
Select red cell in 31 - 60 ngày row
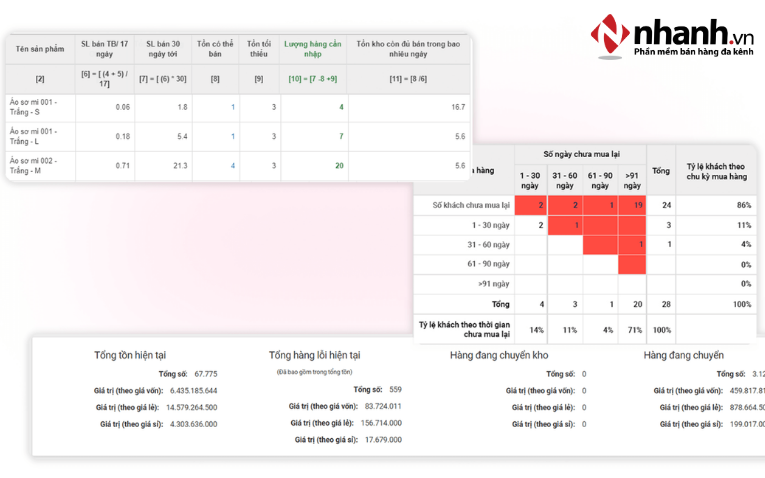[633, 244]
